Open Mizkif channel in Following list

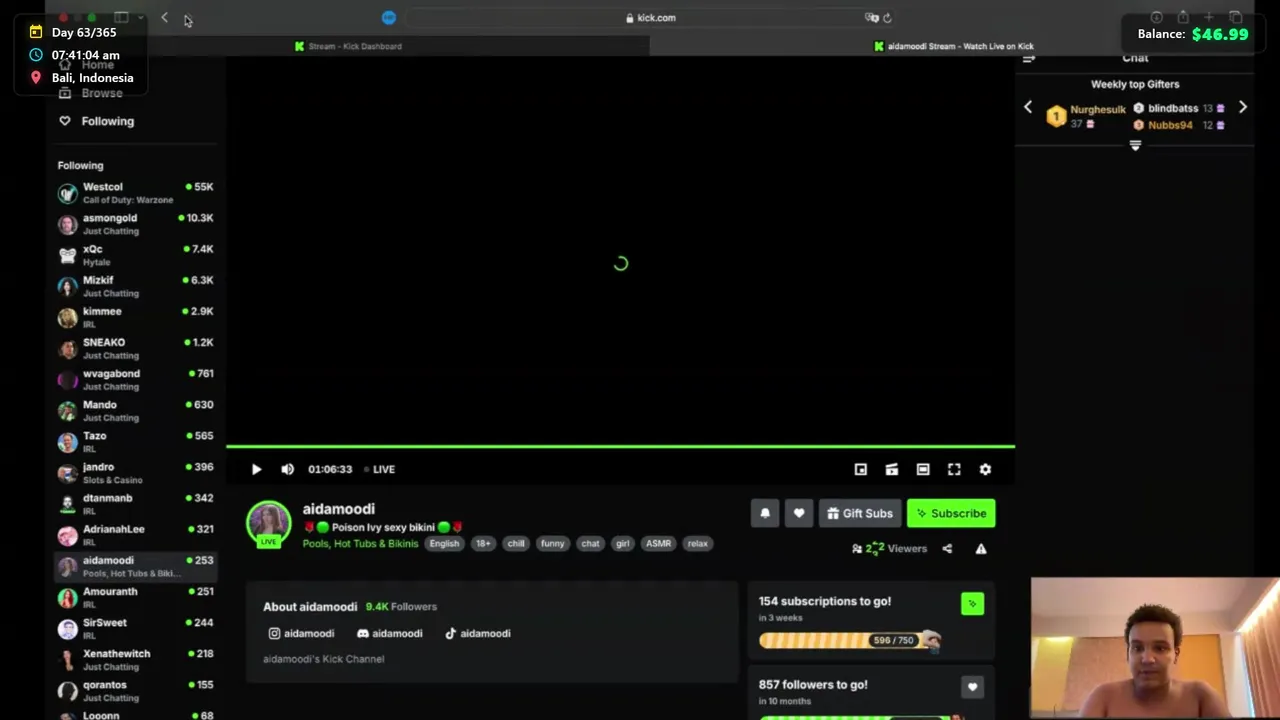[135, 286]
